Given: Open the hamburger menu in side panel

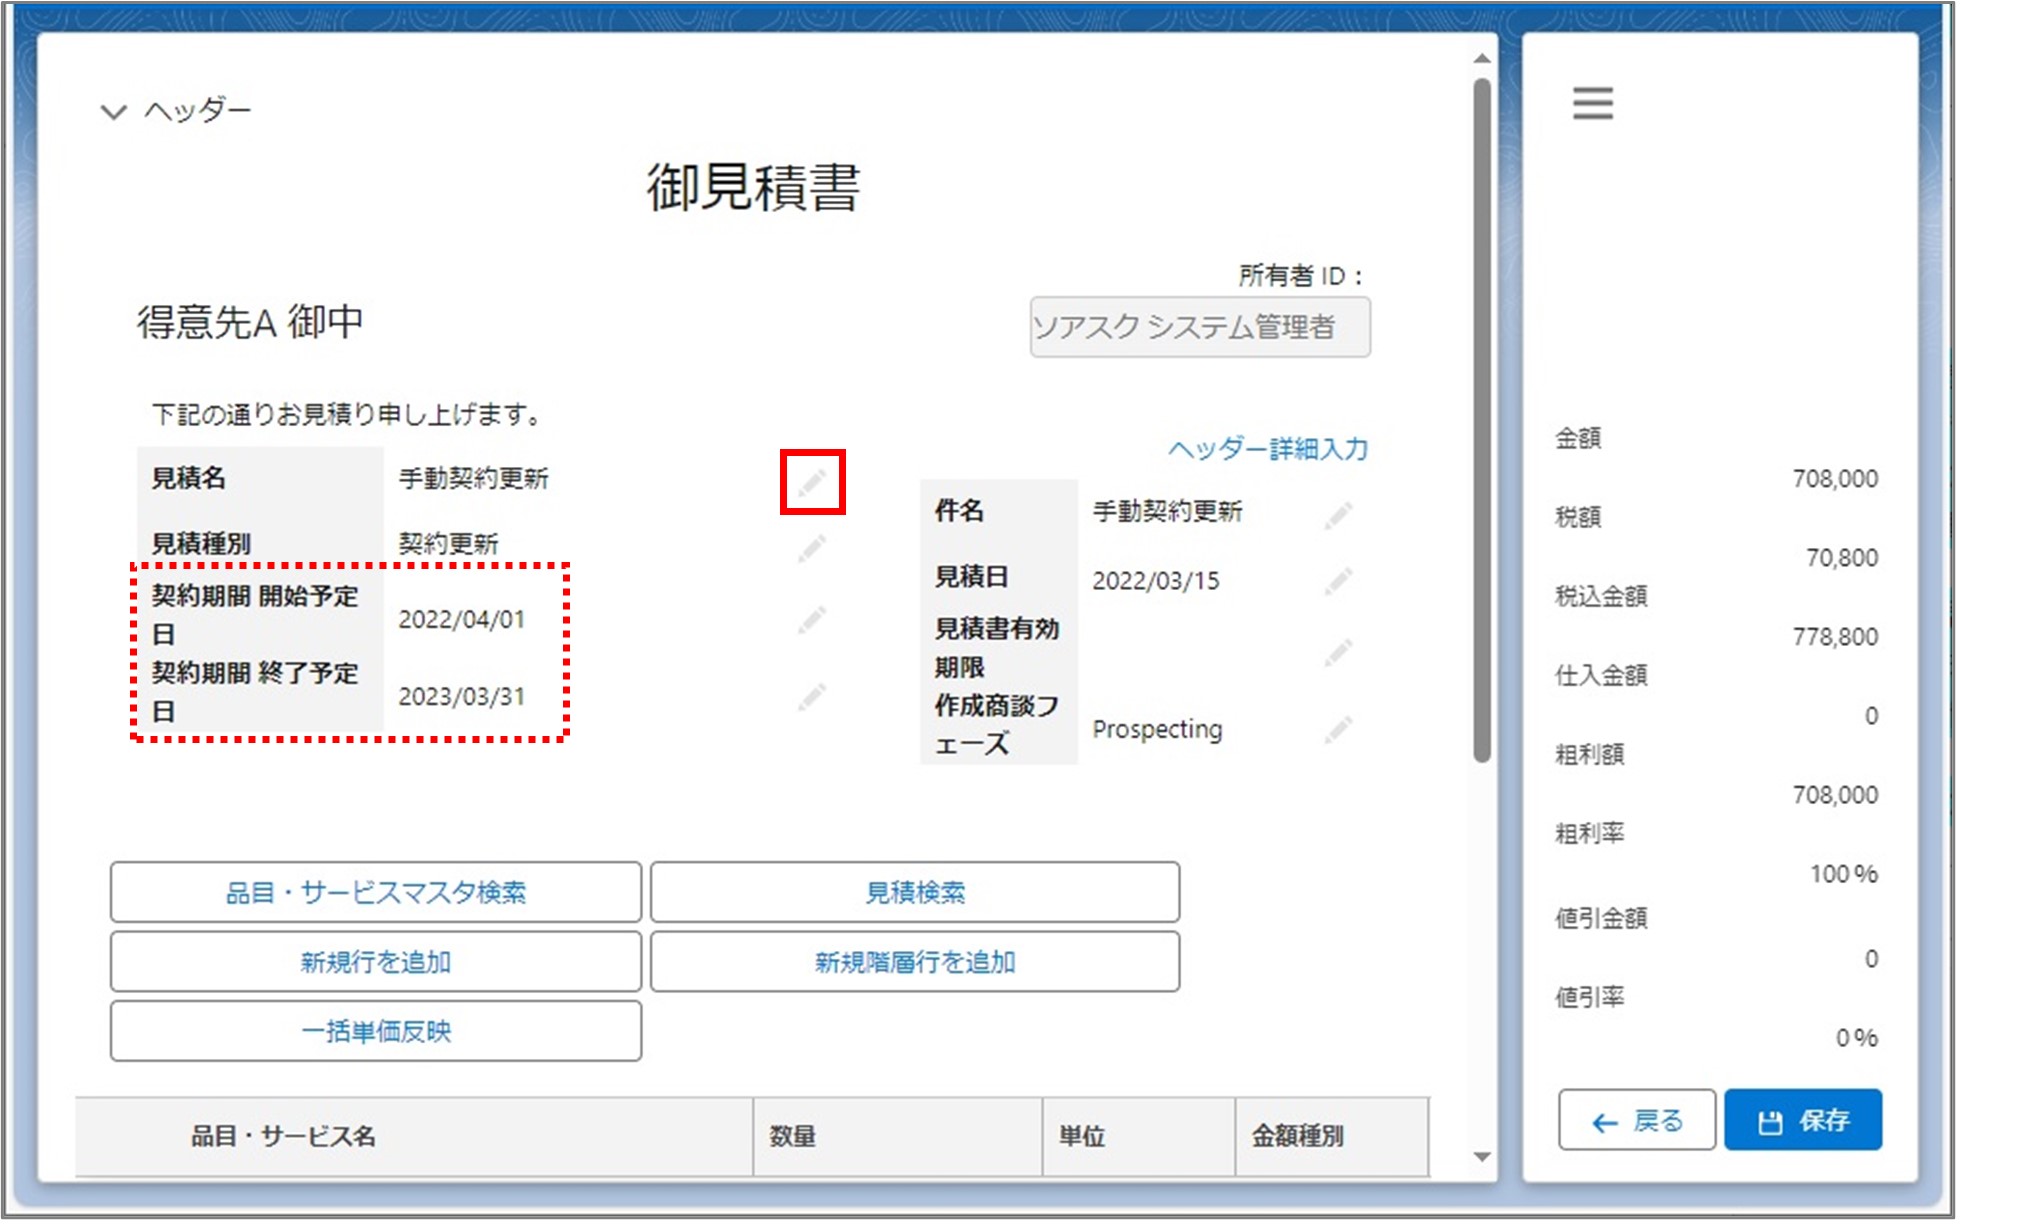Looking at the screenshot, I should click(x=1592, y=103).
